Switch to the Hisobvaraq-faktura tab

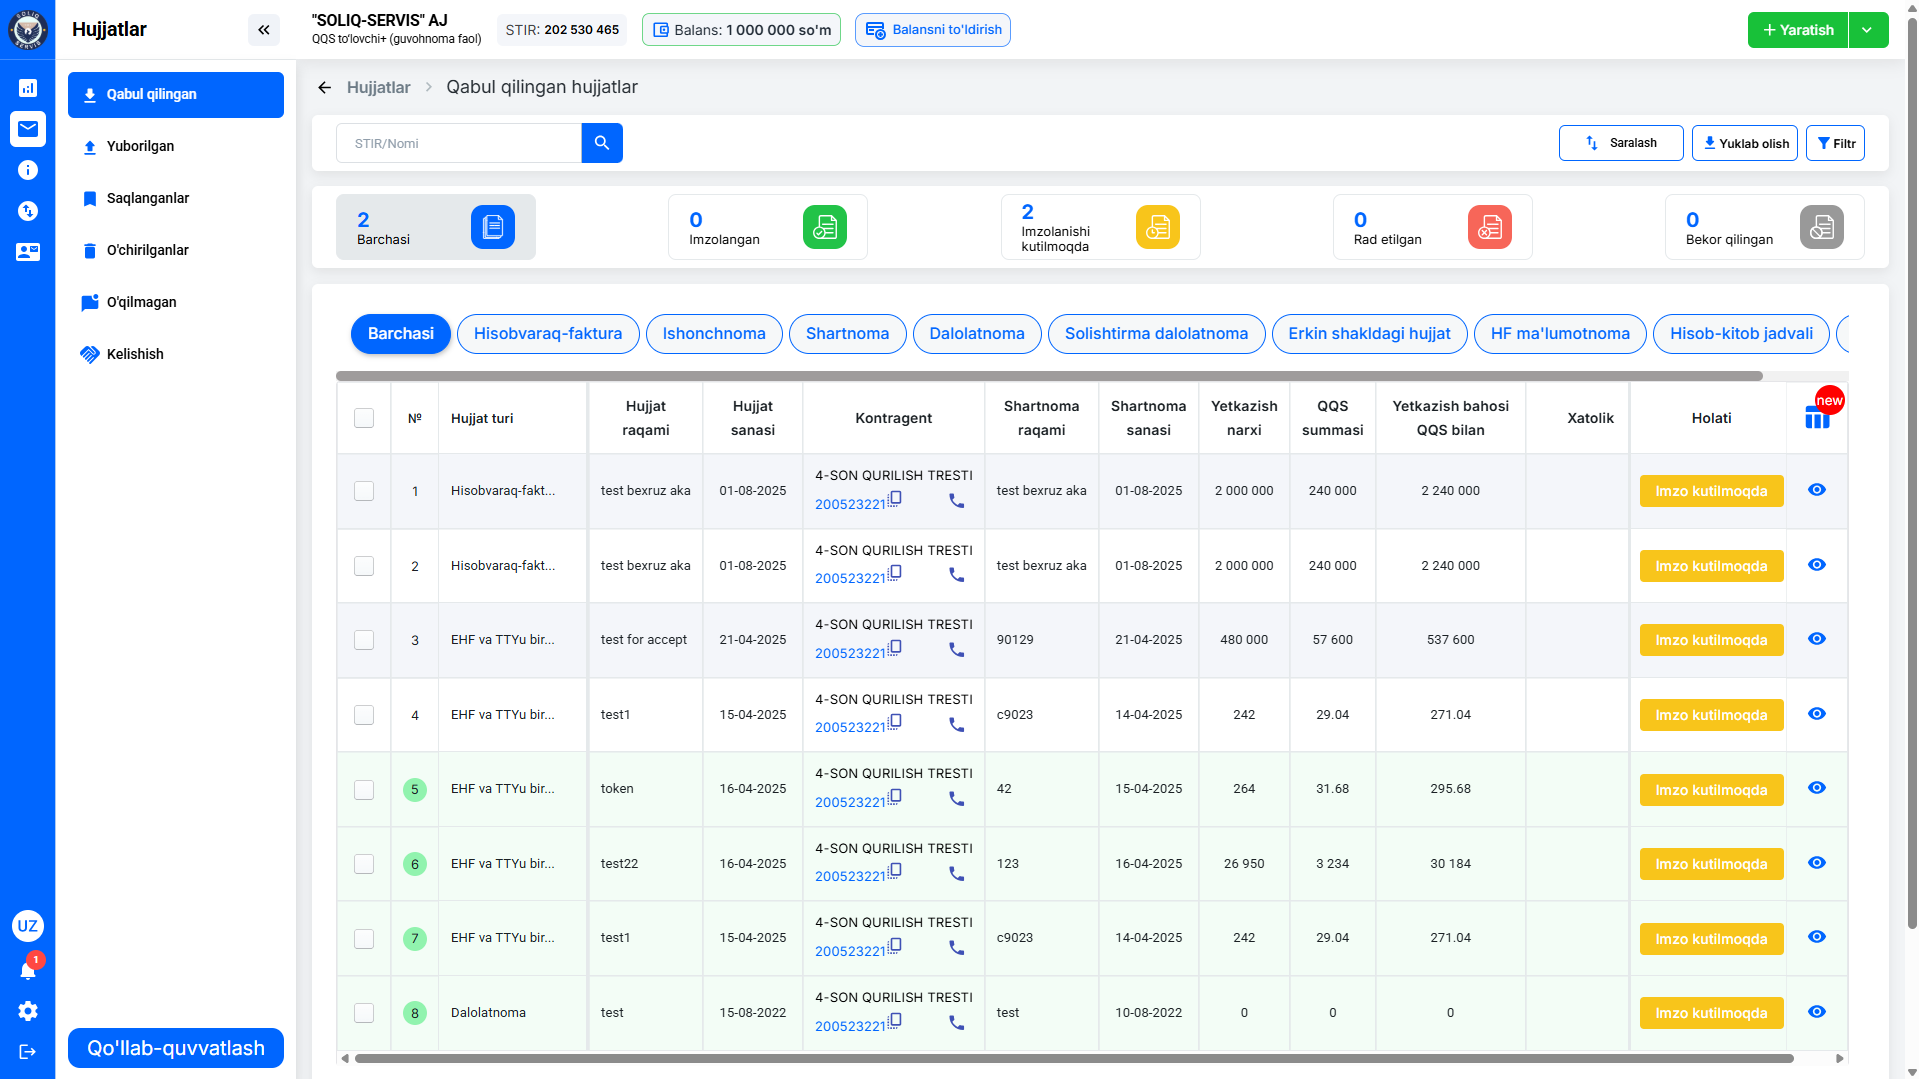pos(547,334)
